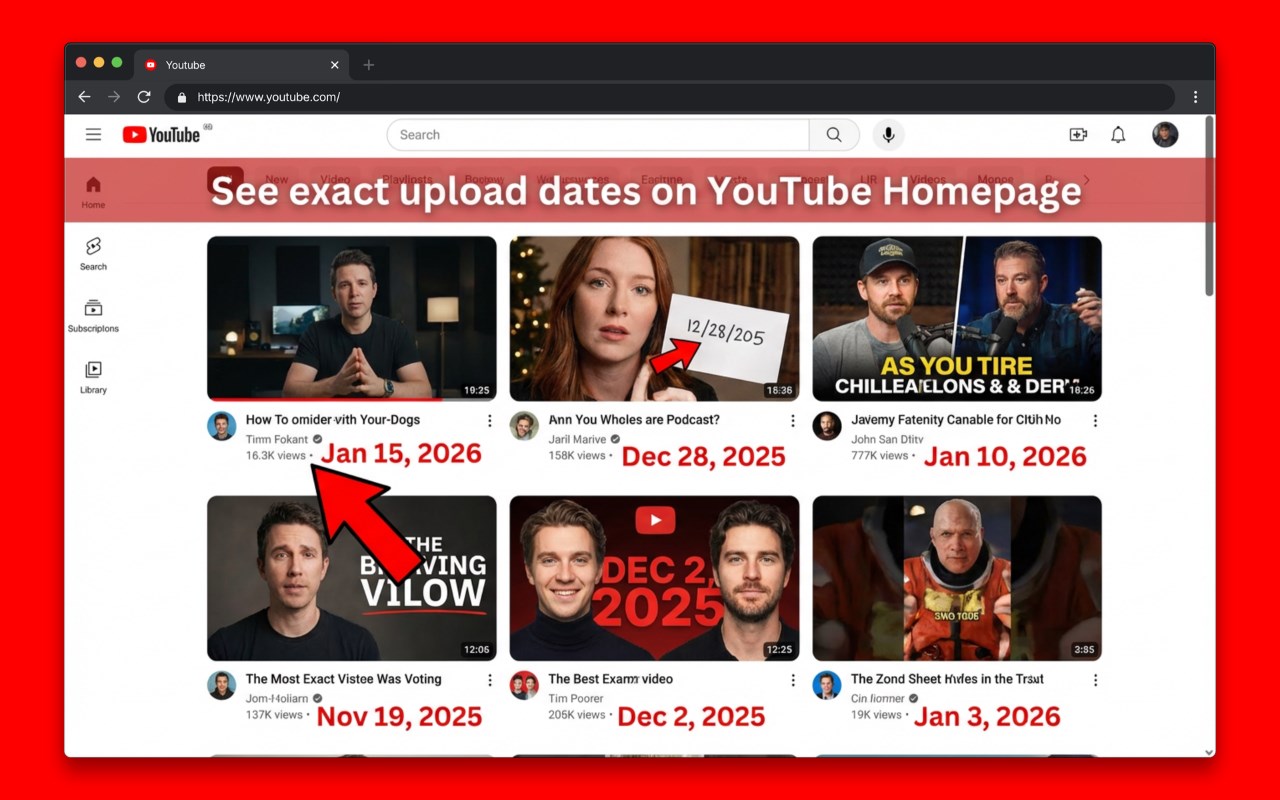Open the browser three-dot menu
The width and height of the screenshot is (1280, 800).
(x=1195, y=97)
